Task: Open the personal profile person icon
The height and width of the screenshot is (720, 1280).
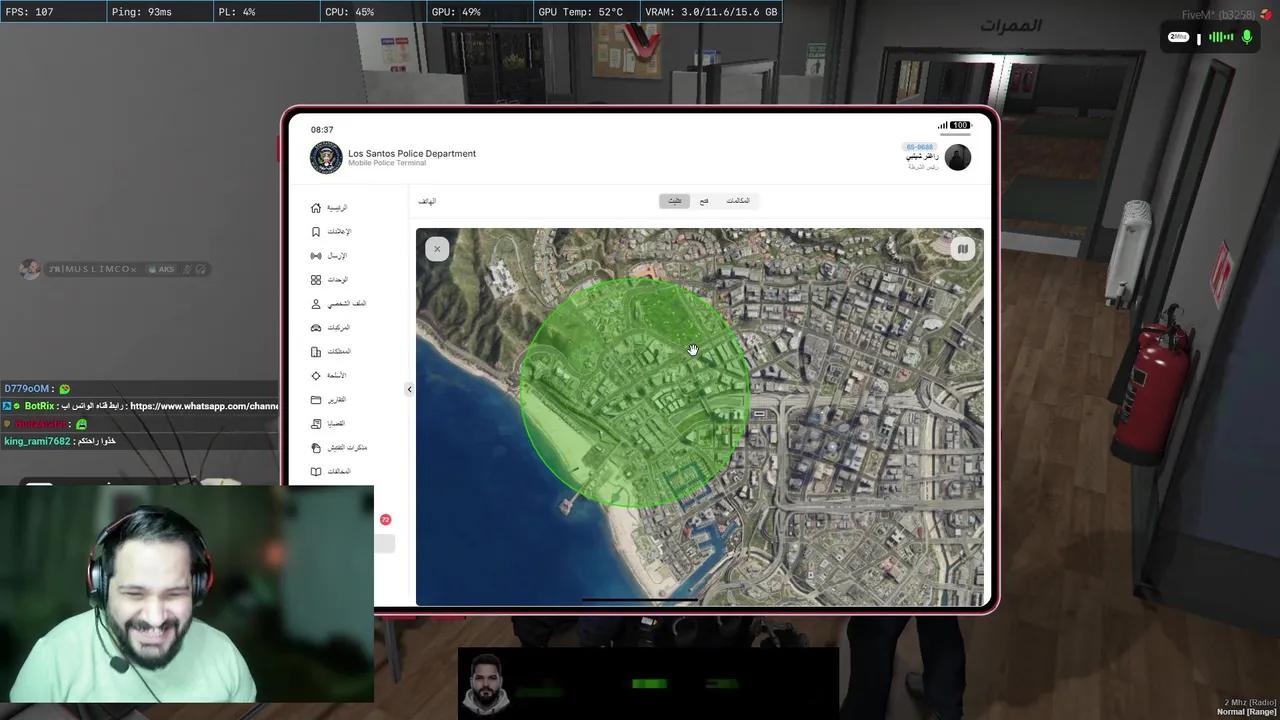Action: coord(316,304)
